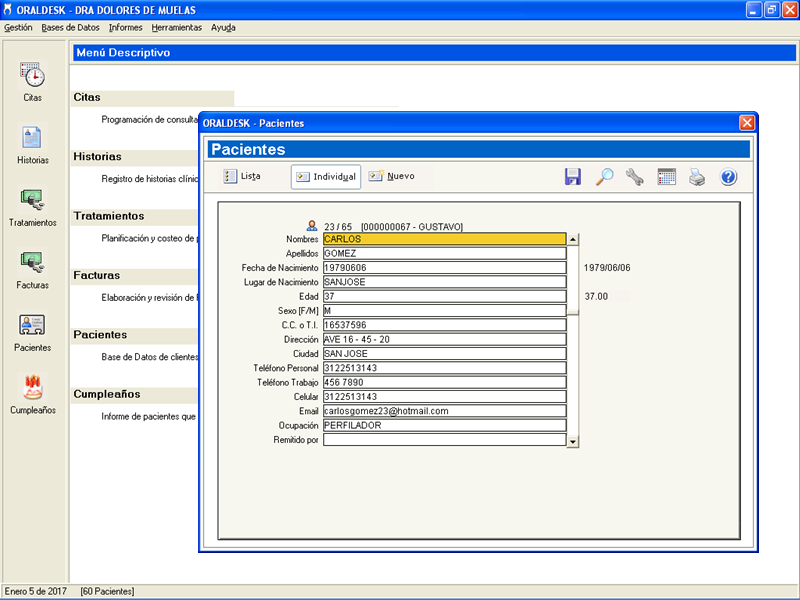The width and height of the screenshot is (800, 600).
Task: Click the "[000000067 - GUSTAVO]" record label
Action: click(x=412, y=227)
